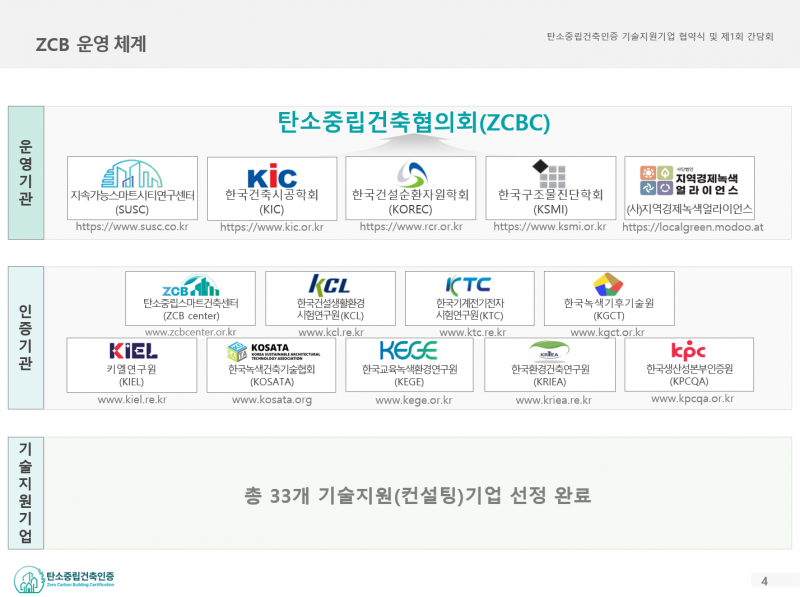The height and width of the screenshot is (597, 800).
Task: Open the https://www.susc.co.kr link
Action: [132, 227]
